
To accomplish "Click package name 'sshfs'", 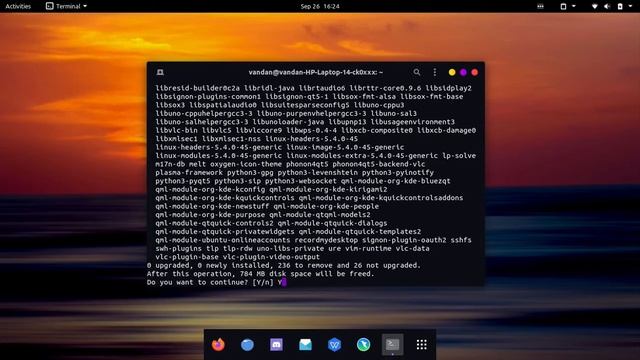I will coord(461,240).
